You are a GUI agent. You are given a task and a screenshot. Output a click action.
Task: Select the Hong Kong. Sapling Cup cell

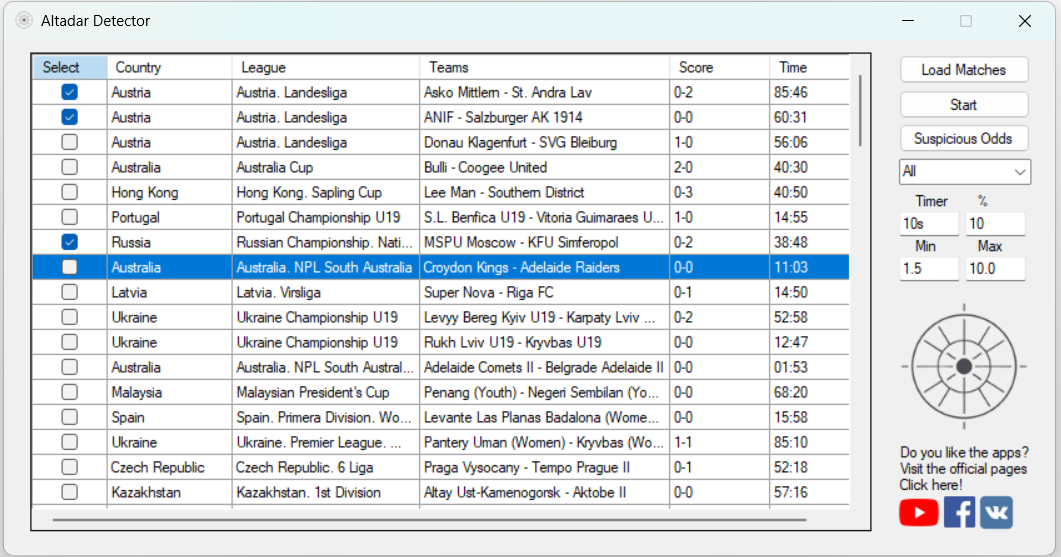pos(325,192)
